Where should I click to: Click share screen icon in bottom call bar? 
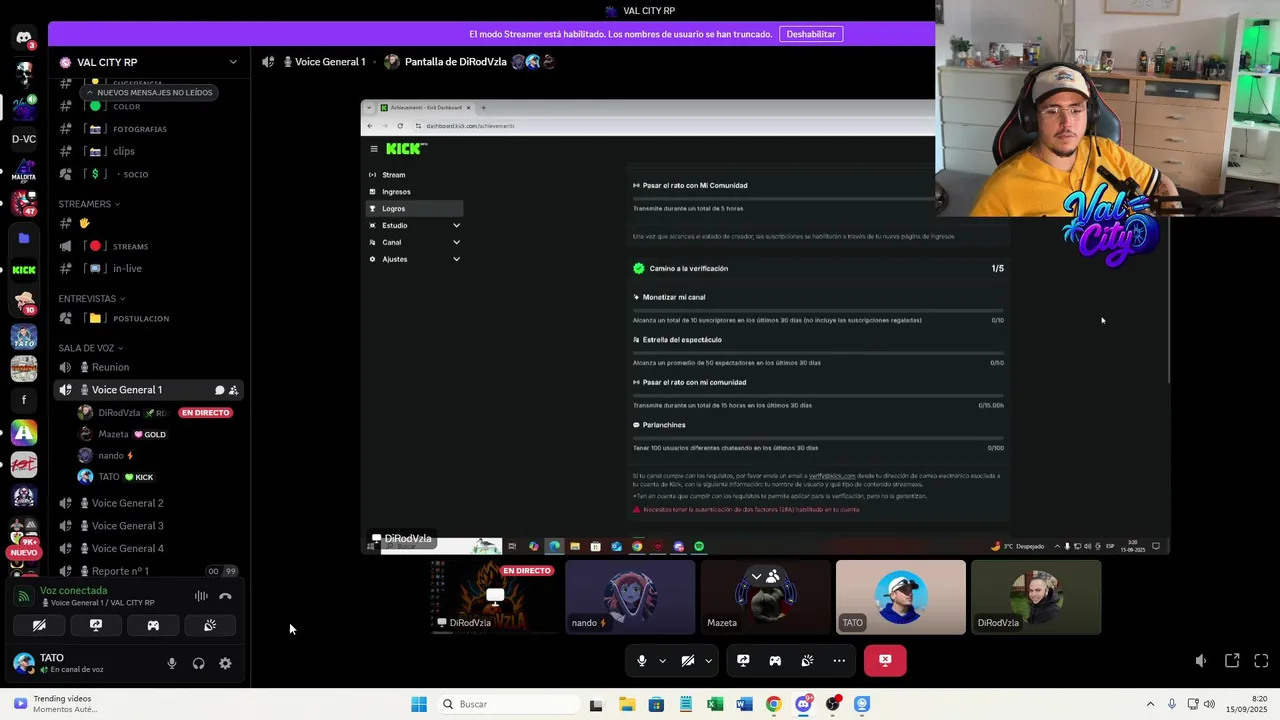coord(743,660)
